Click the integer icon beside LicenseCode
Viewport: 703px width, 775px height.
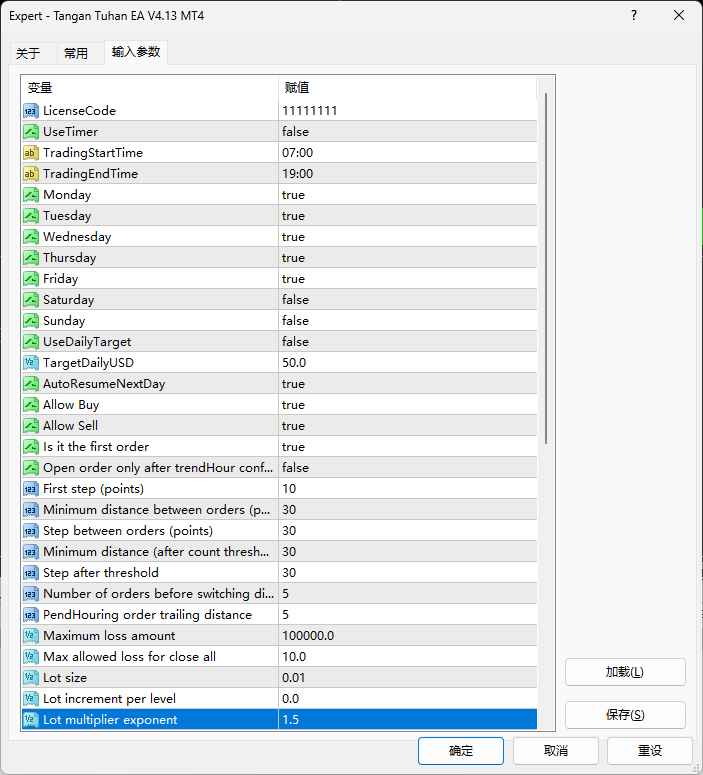pos(31,111)
